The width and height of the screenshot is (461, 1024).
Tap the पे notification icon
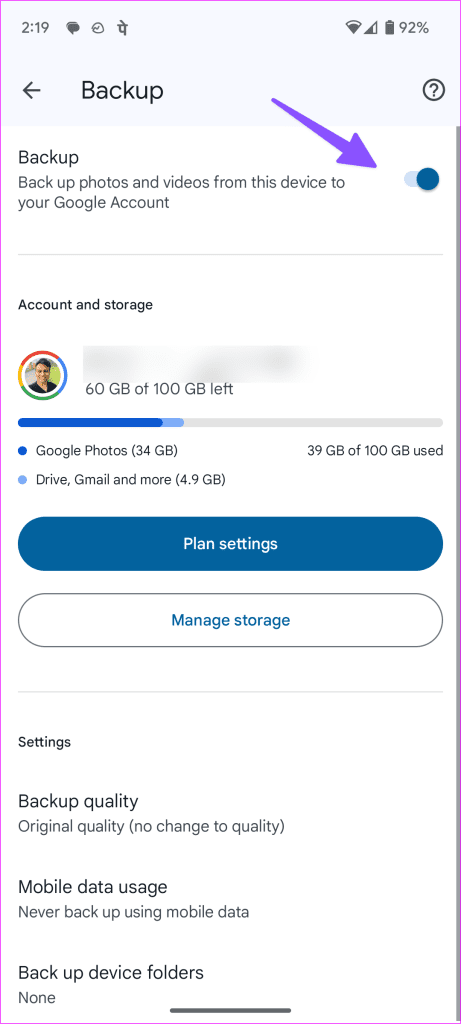[122, 28]
